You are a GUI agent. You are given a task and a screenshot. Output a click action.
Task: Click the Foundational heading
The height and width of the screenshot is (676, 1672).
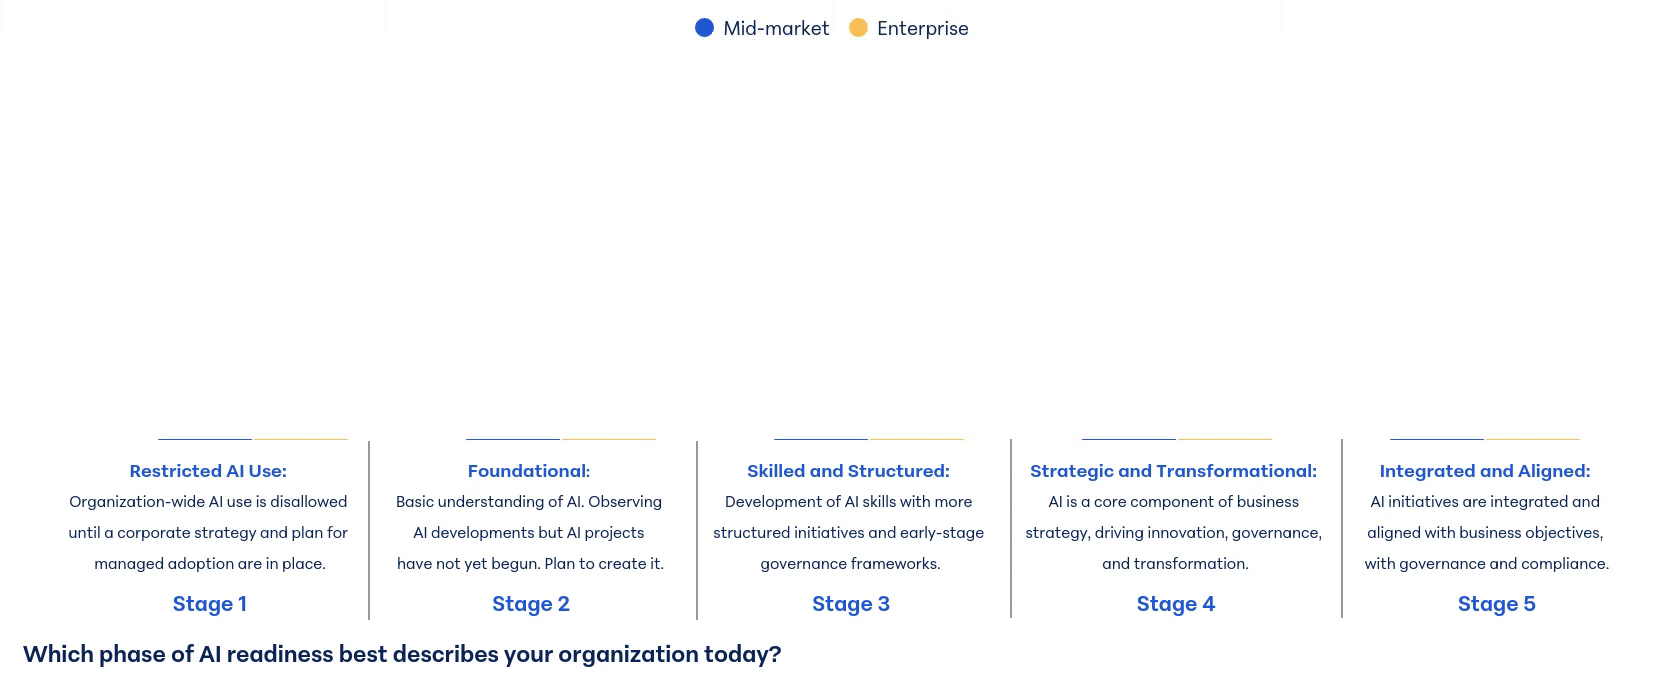coord(529,471)
